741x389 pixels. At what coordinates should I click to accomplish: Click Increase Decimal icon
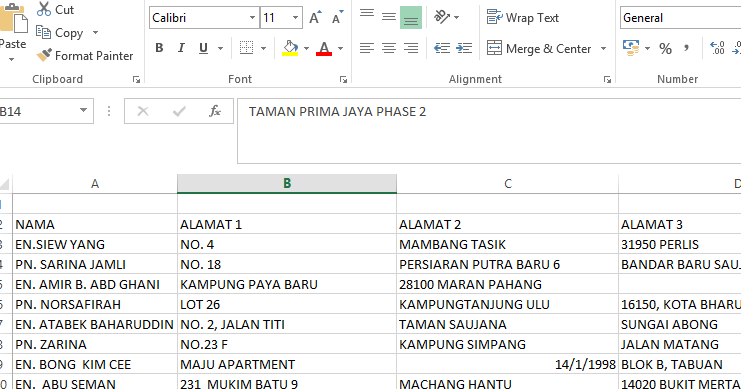(717, 48)
